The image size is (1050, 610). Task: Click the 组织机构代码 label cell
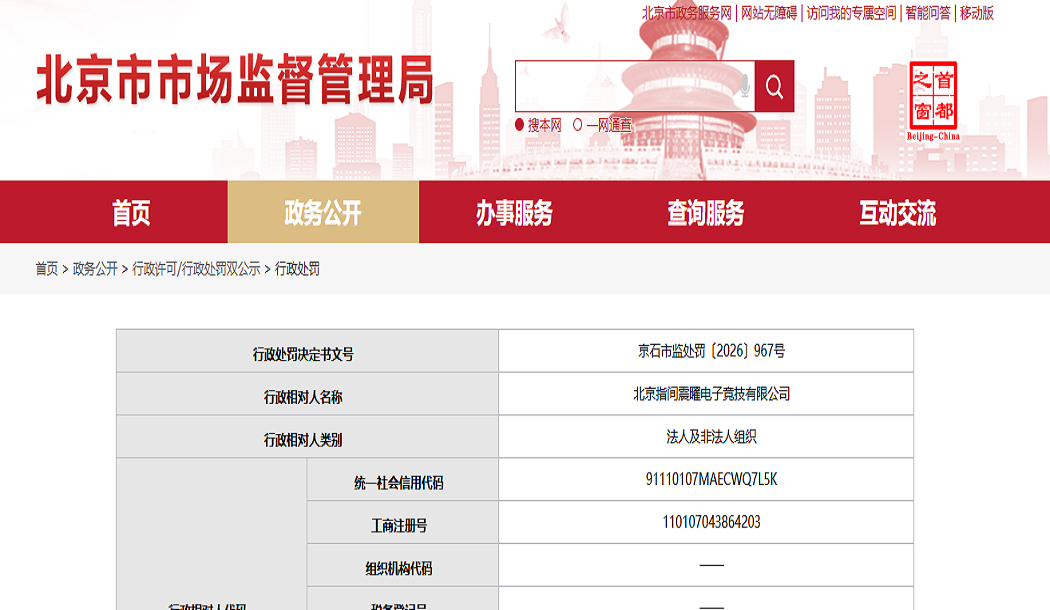click(402, 565)
